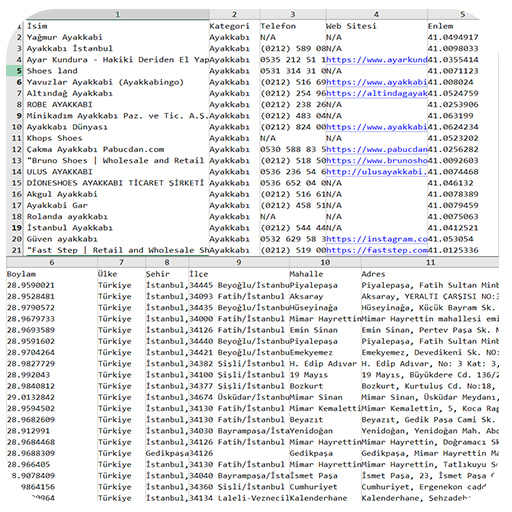Click the Şehir header cell
Viewport: 512px width, 512px height.
pyautogui.click(x=167, y=274)
